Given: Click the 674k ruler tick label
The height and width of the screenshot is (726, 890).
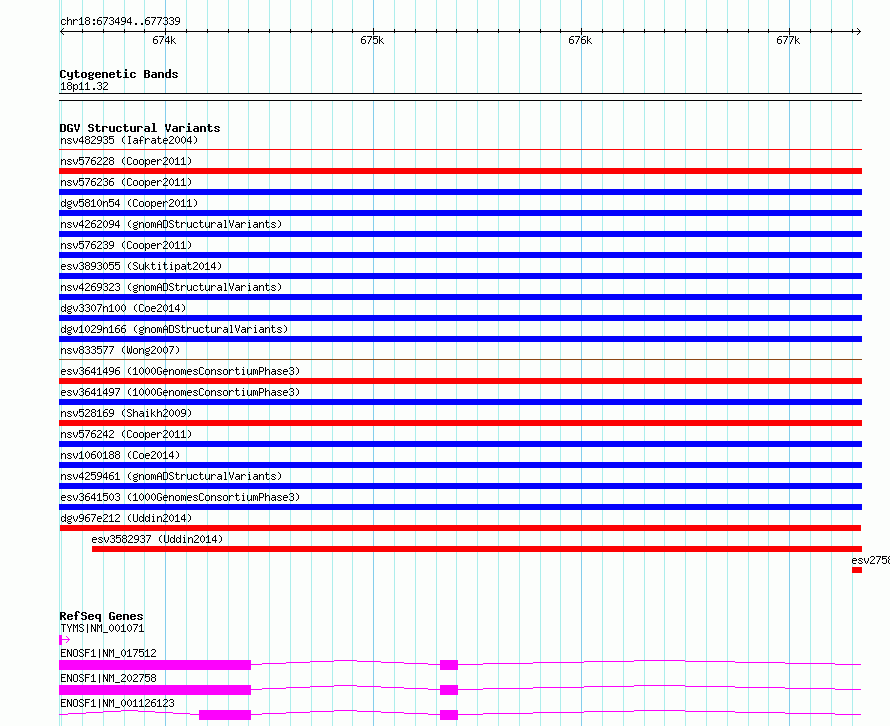Looking at the screenshot, I should pos(164,40).
